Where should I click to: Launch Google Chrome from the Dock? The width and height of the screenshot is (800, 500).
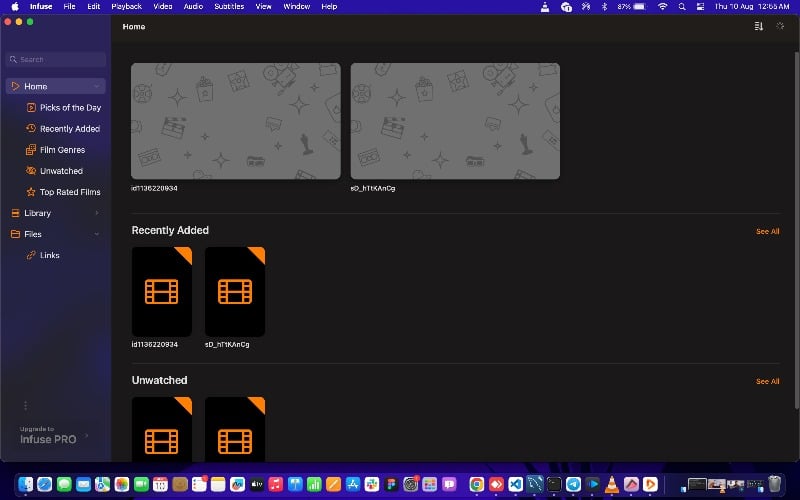point(477,484)
